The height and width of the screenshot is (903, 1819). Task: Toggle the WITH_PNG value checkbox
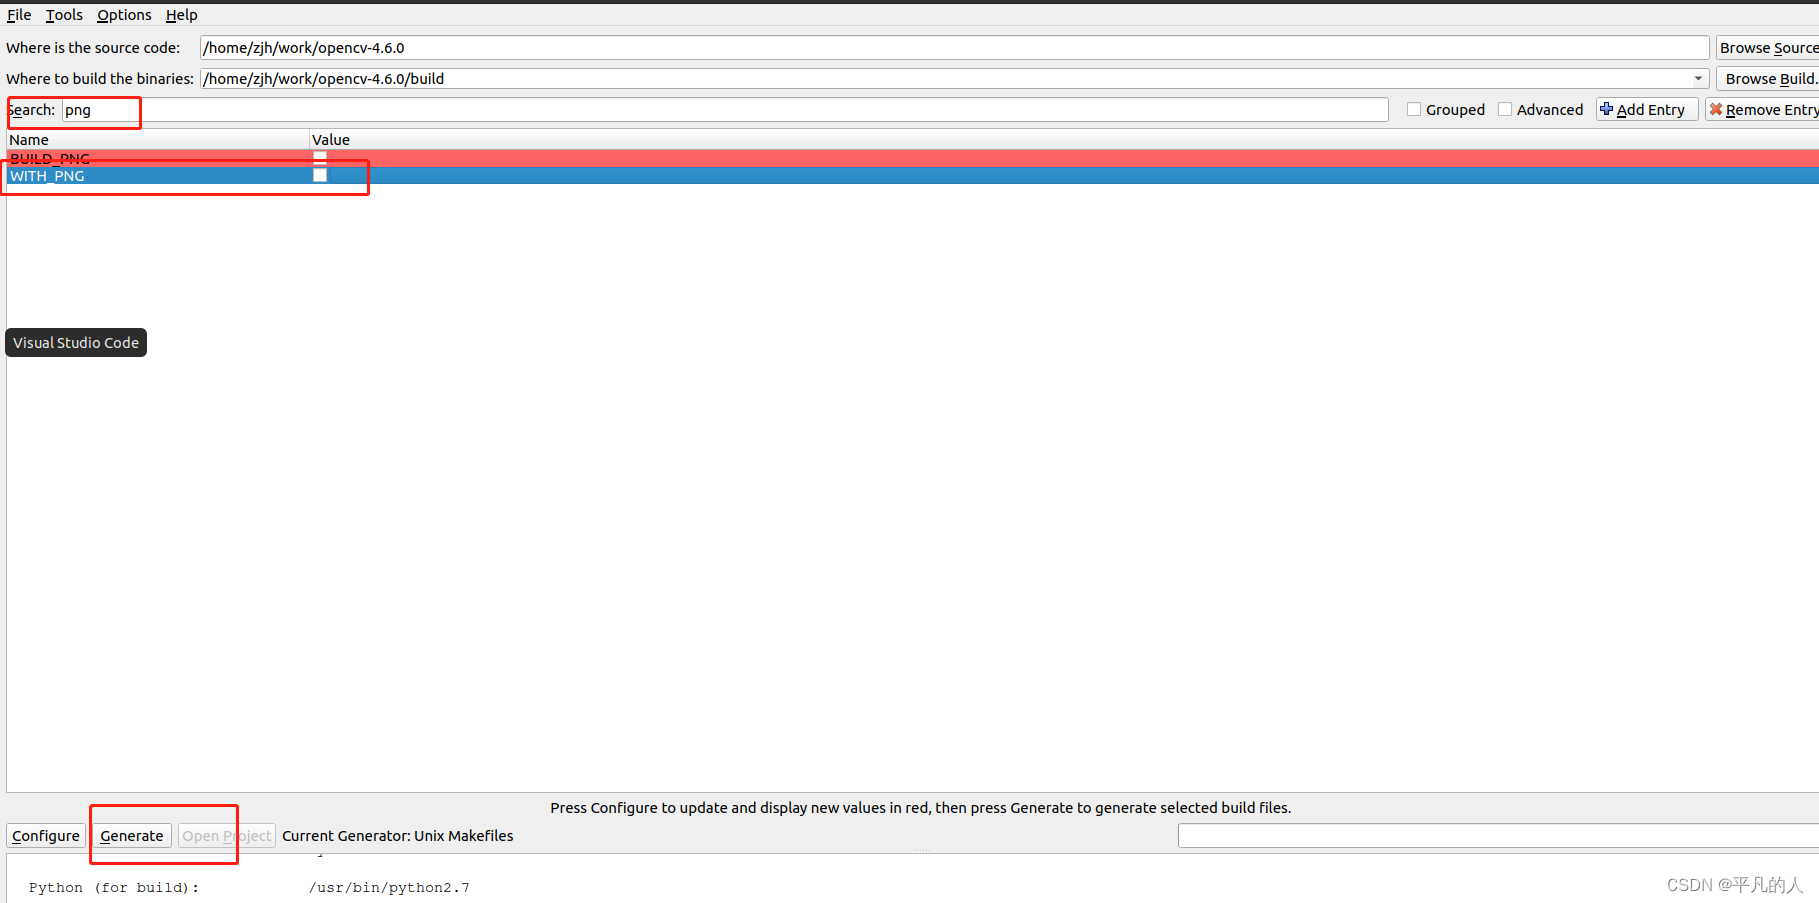point(320,175)
